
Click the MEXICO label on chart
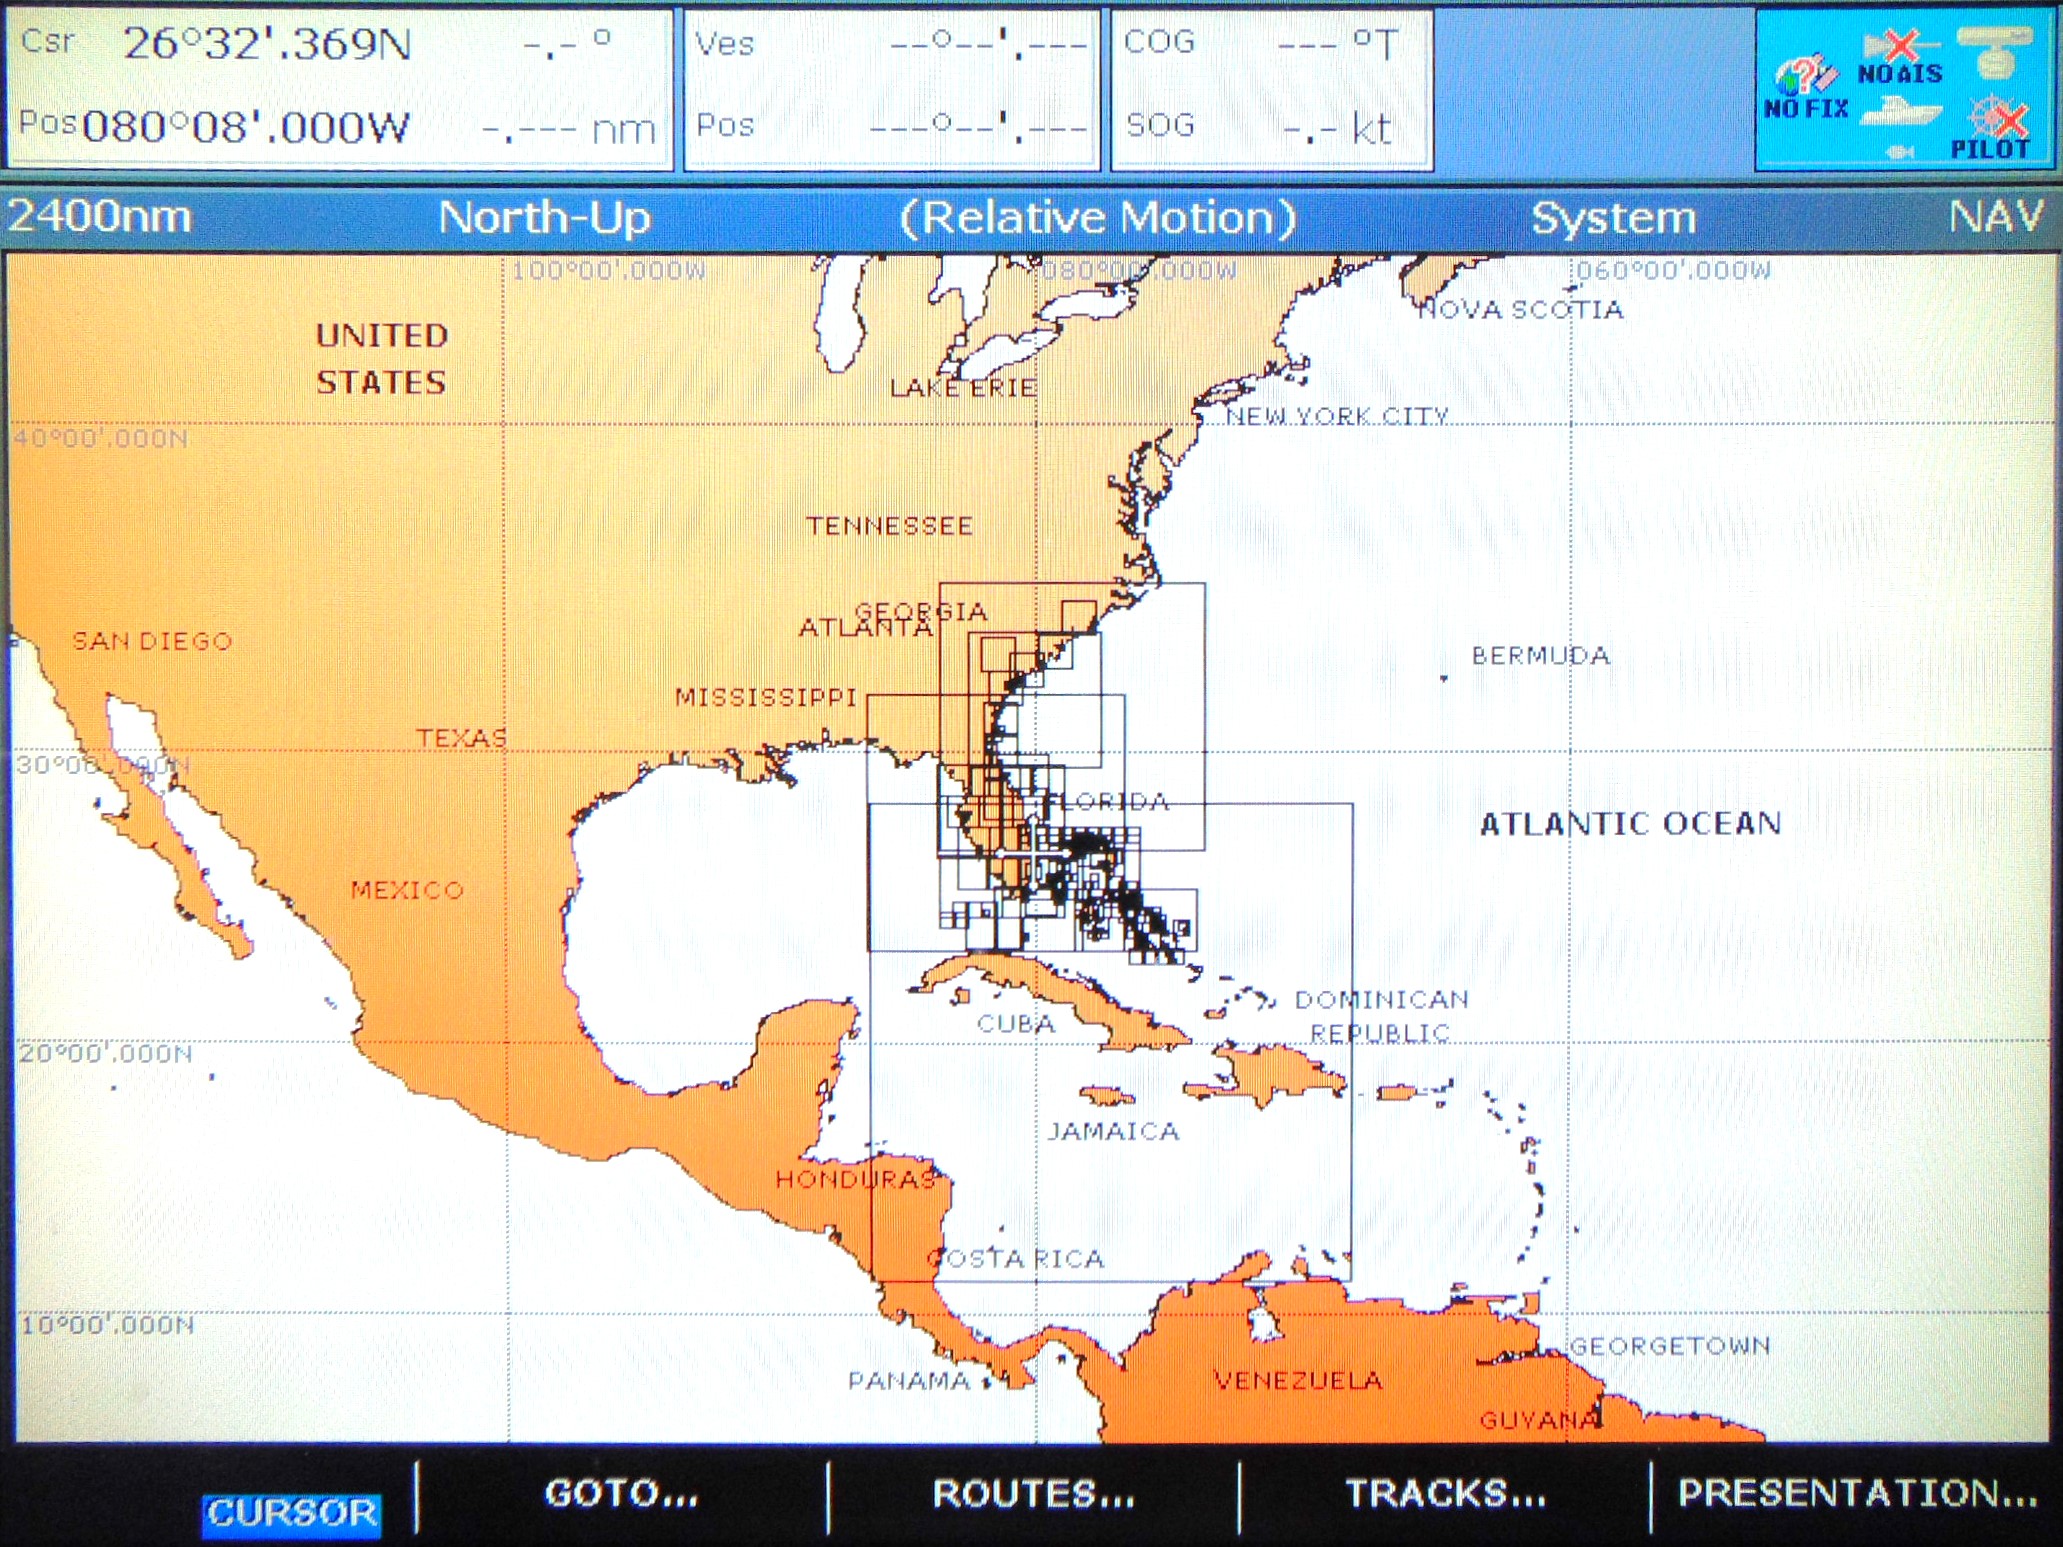coord(407,890)
